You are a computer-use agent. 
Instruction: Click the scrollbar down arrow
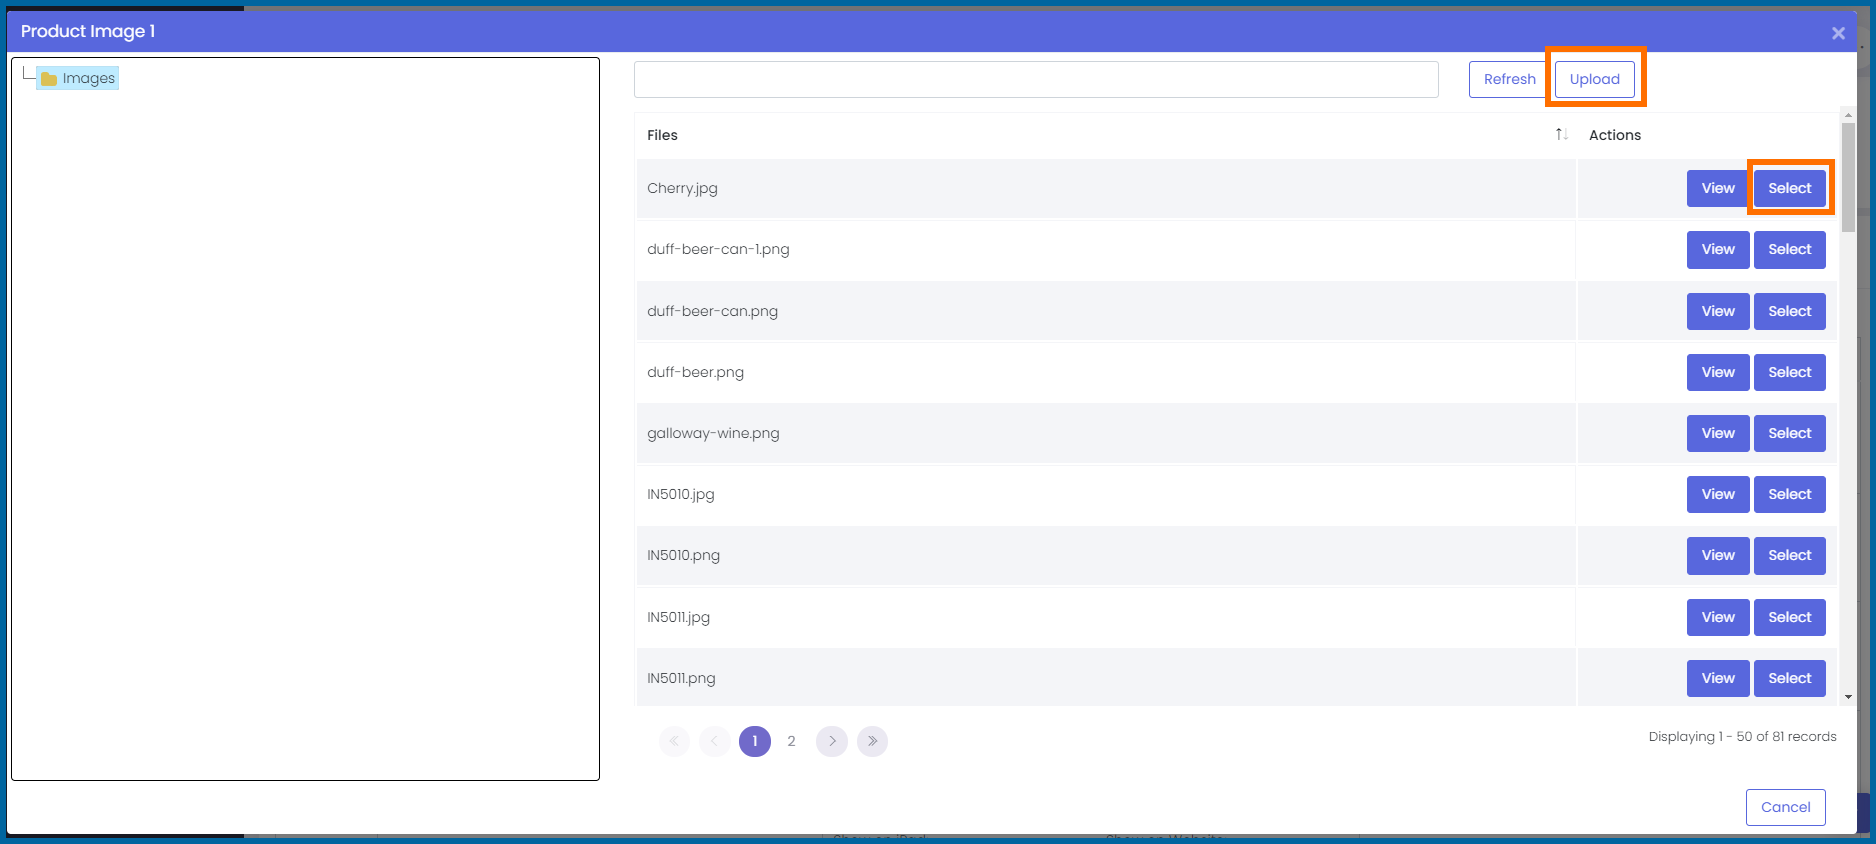click(1848, 697)
